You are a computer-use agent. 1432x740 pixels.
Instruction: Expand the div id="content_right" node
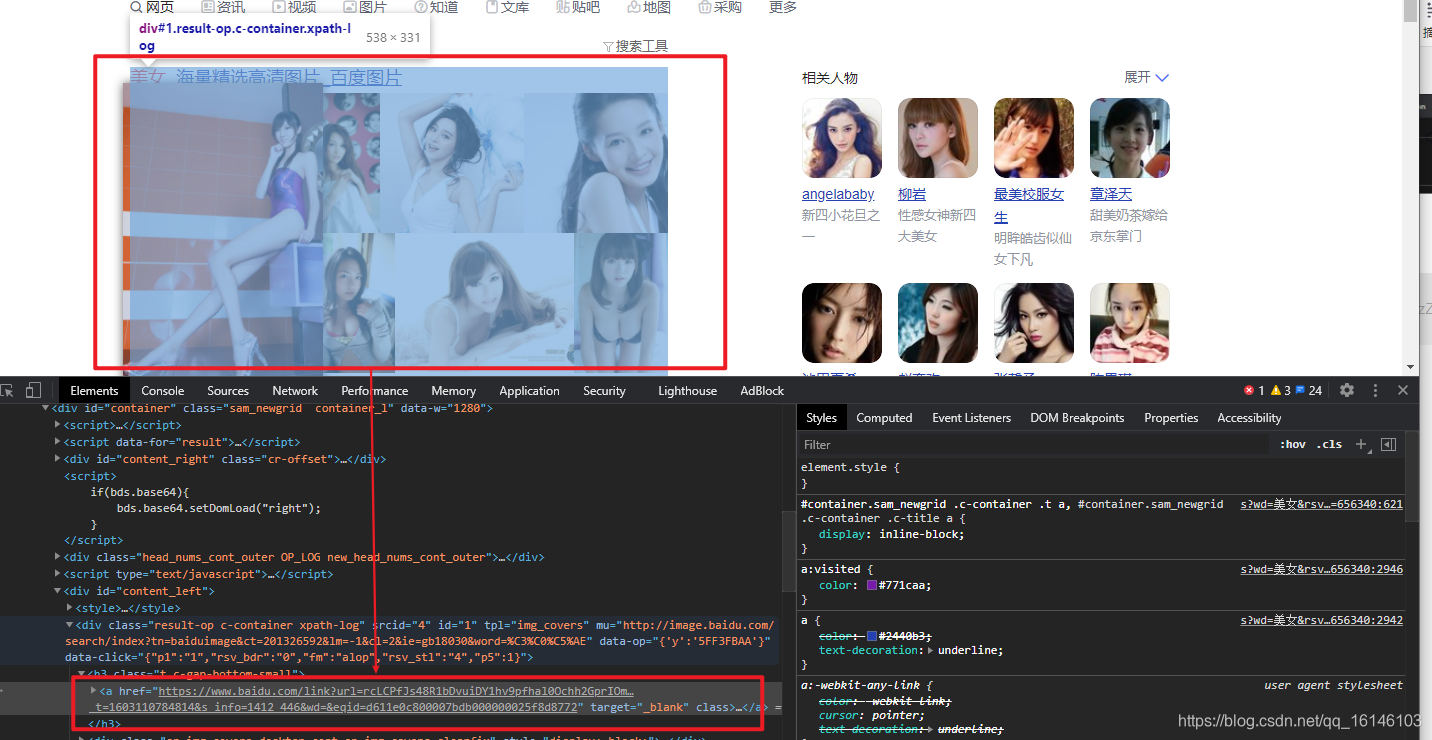57,459
